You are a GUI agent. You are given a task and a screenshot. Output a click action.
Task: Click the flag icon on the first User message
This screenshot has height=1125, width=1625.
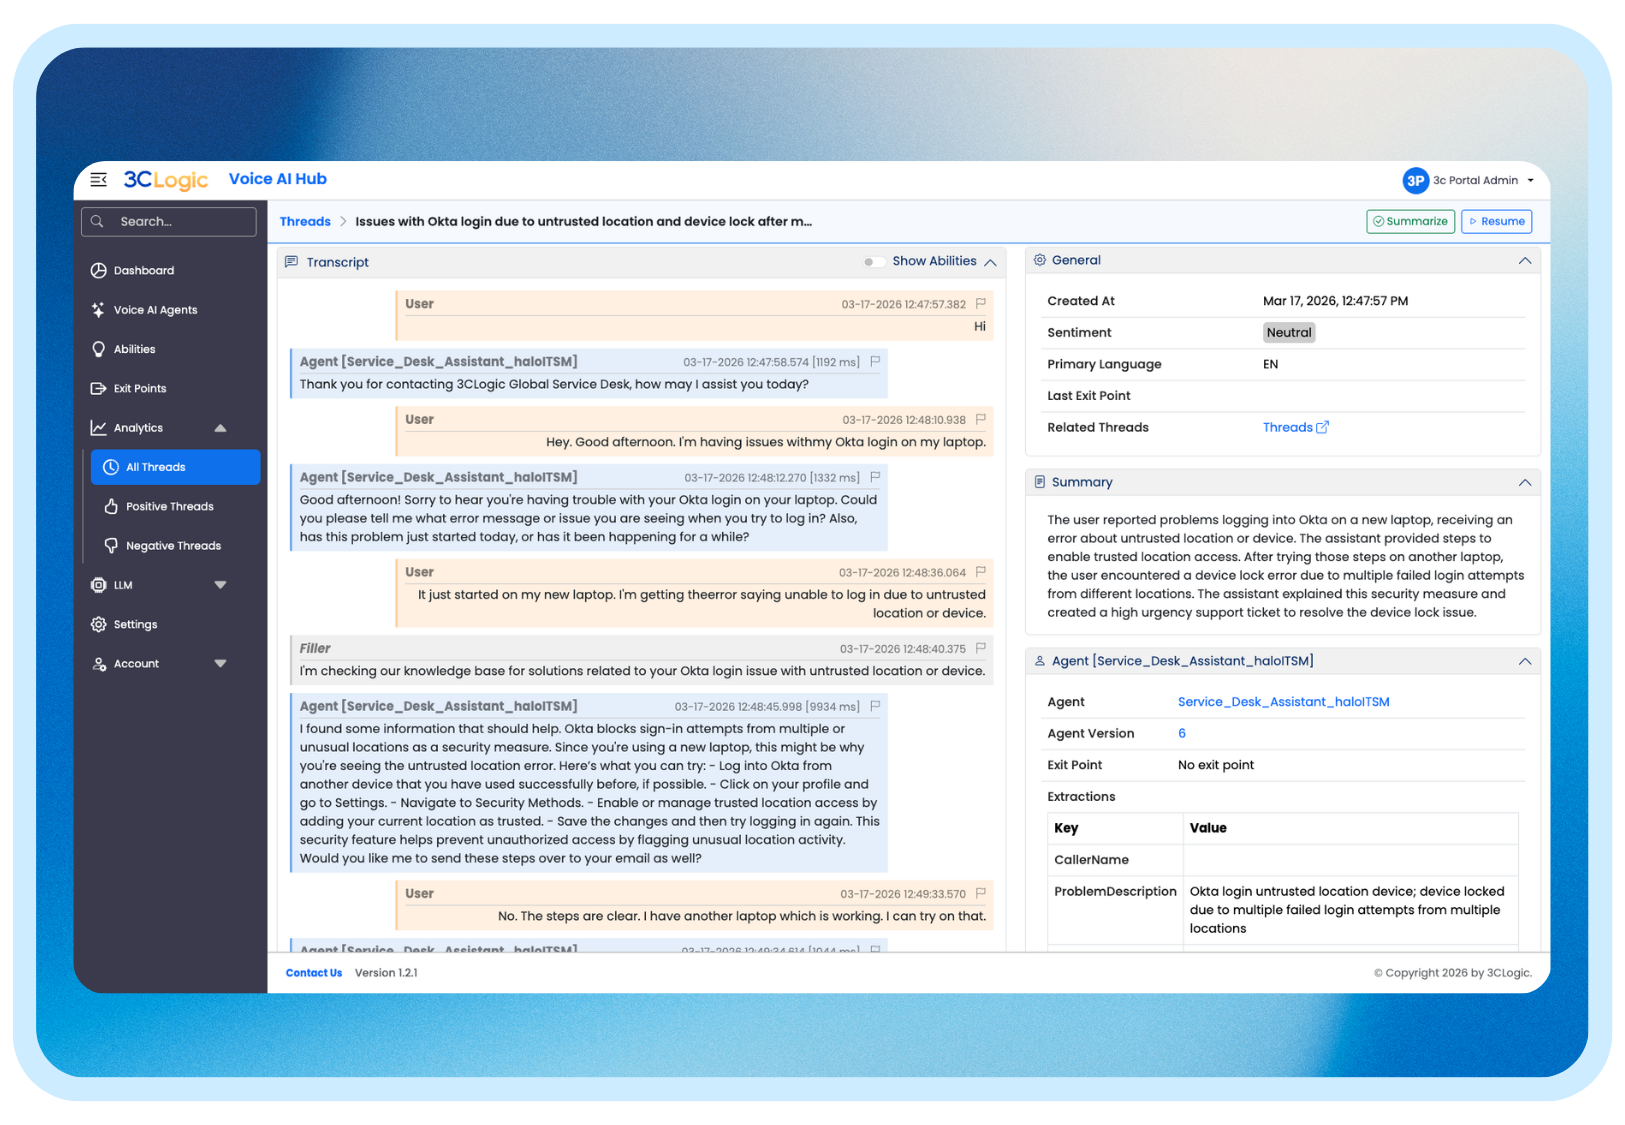[980, 304]
